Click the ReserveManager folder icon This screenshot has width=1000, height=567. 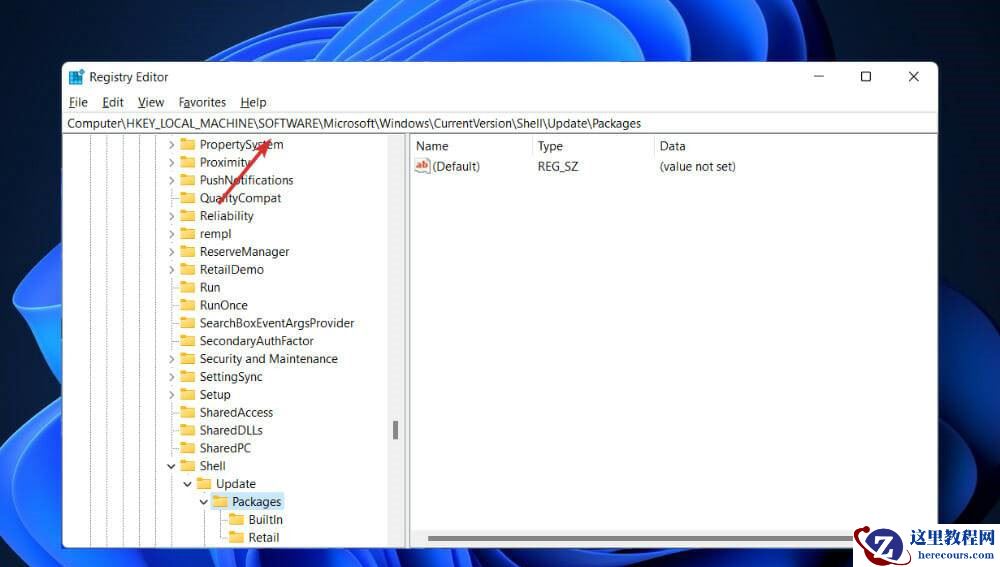tap(188, 251)
